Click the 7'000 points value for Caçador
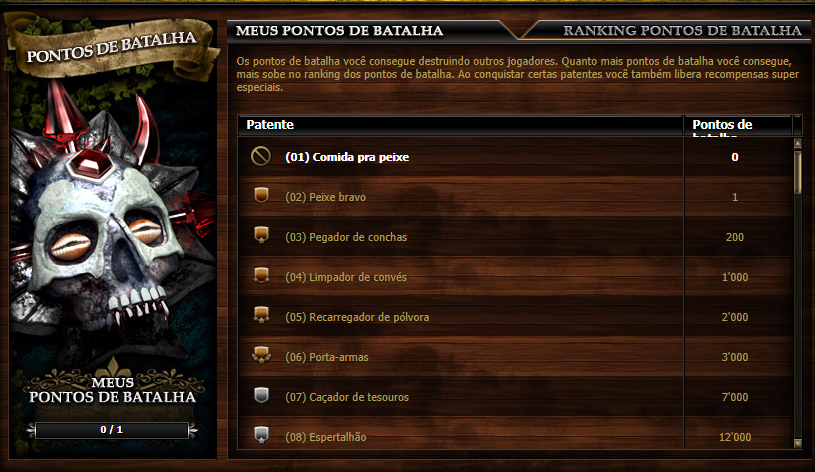 735,397
